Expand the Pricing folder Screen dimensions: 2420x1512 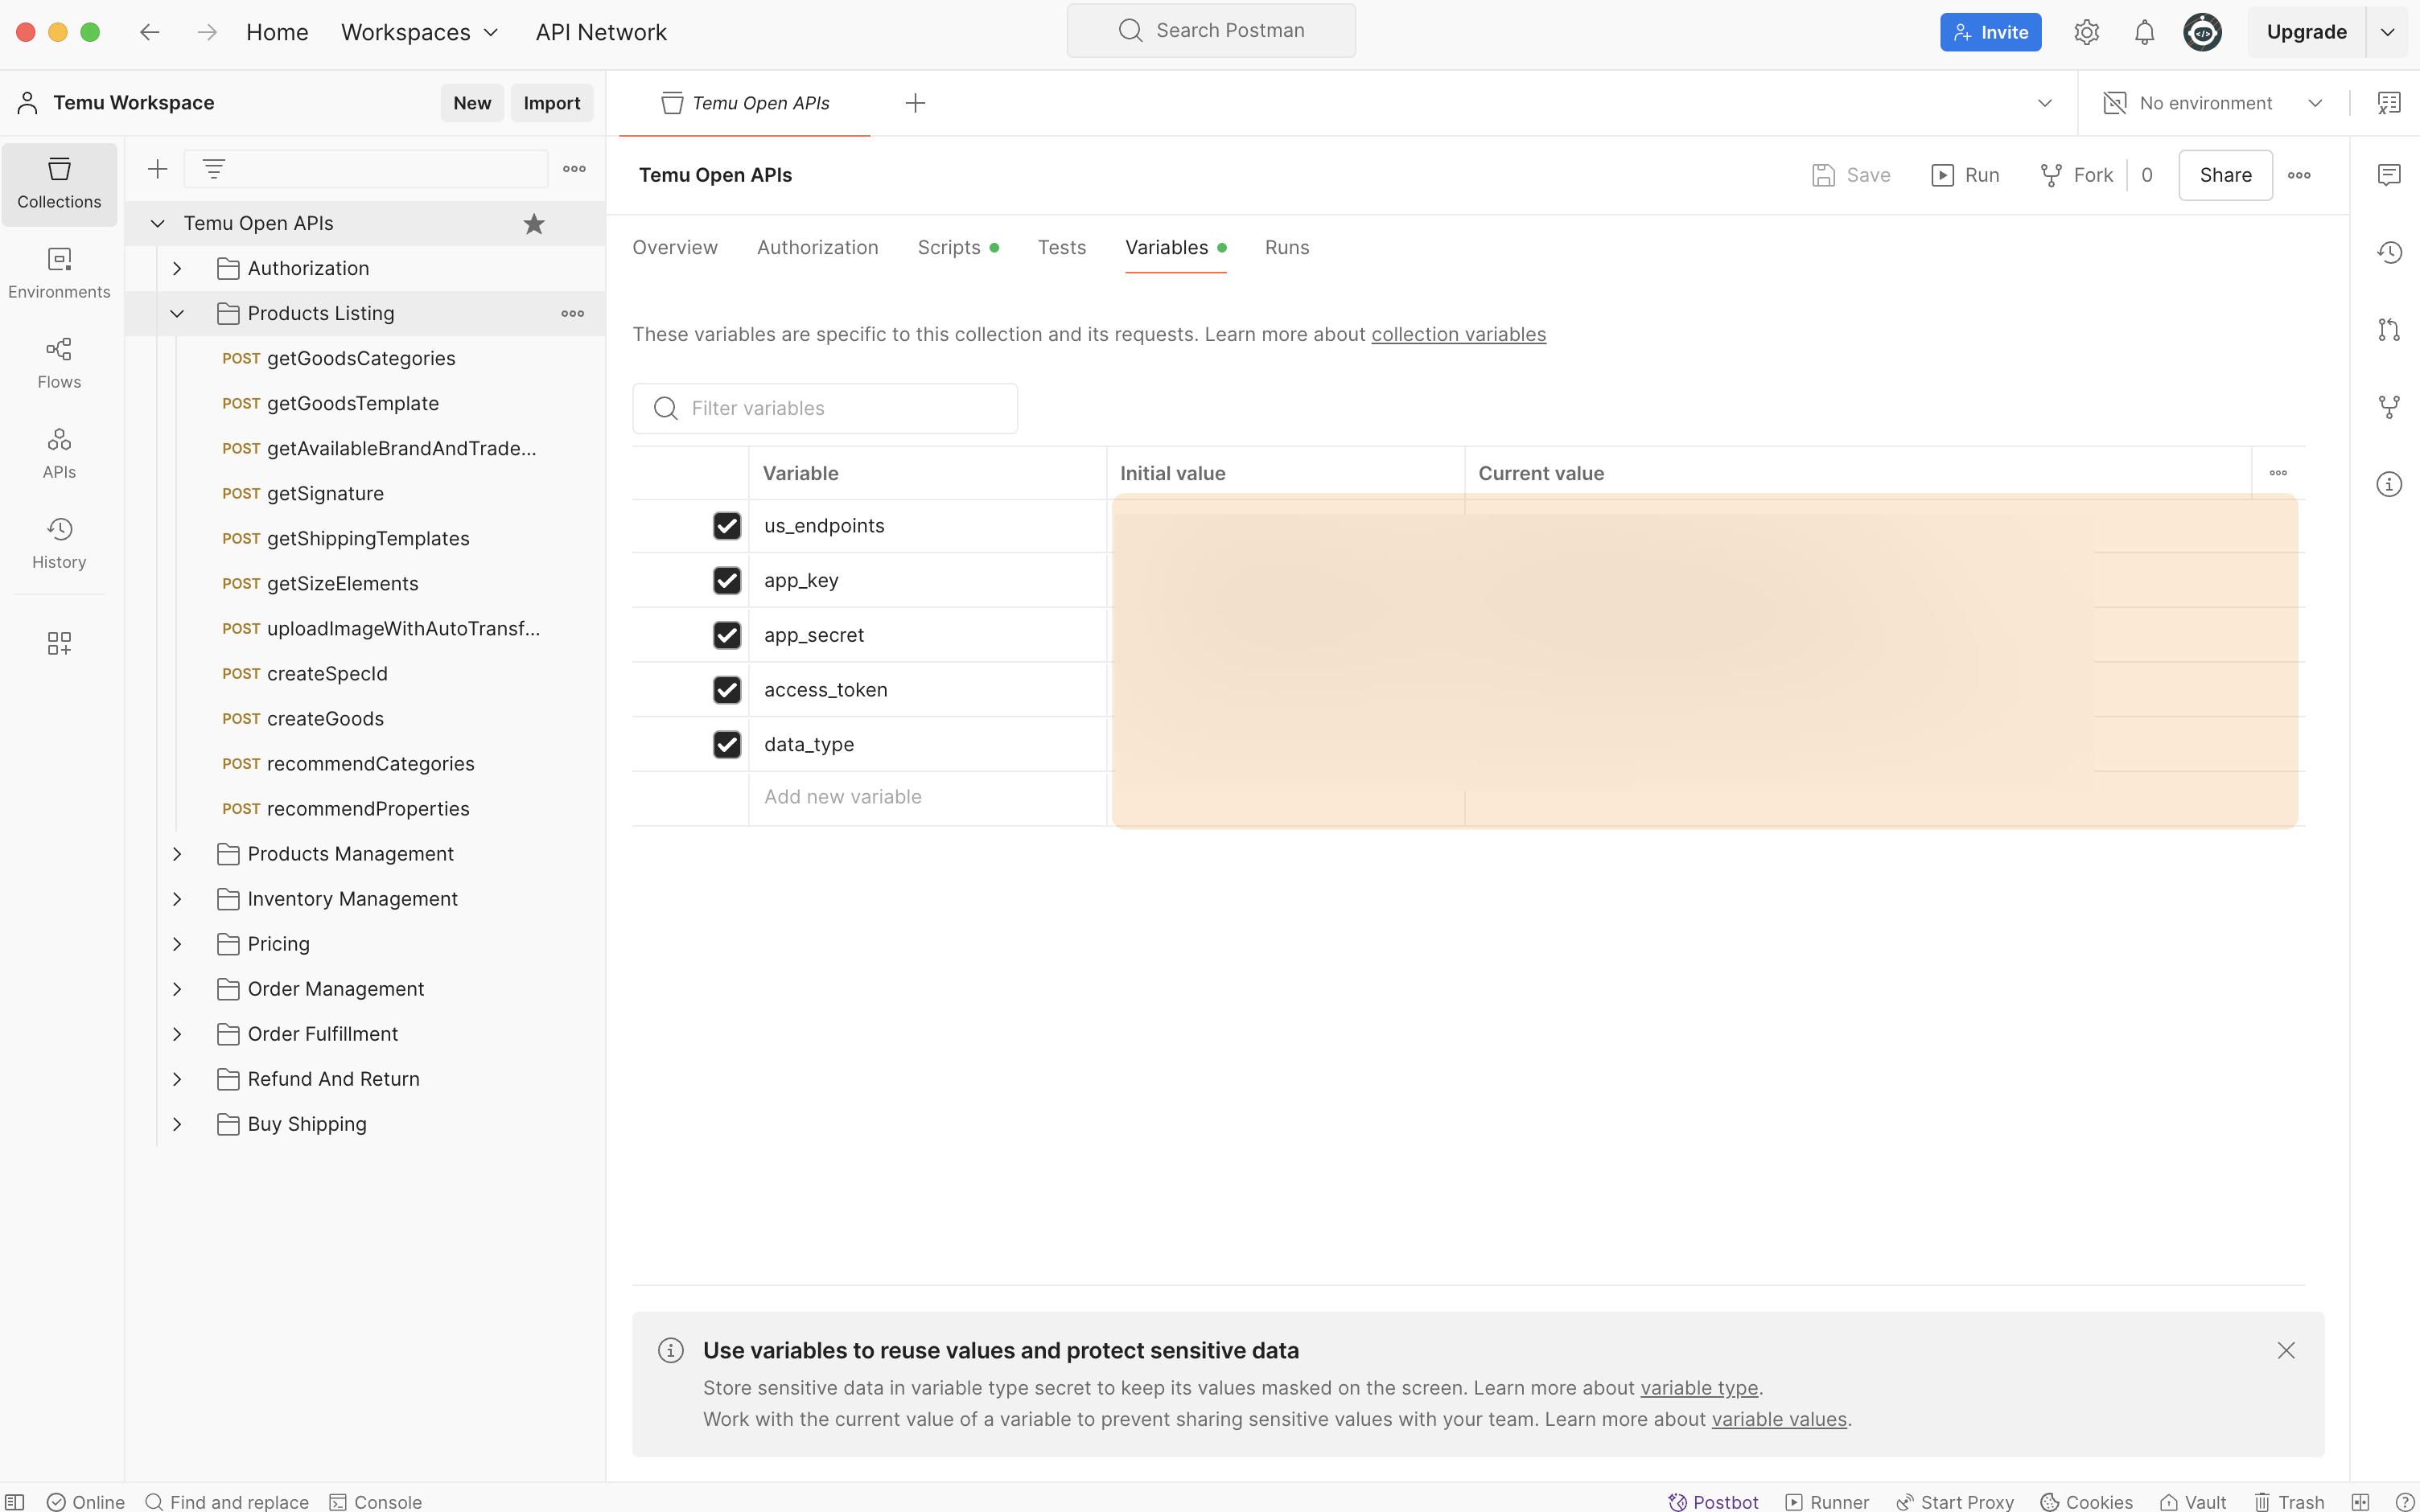pyautogui.click(x=177, y=944)
